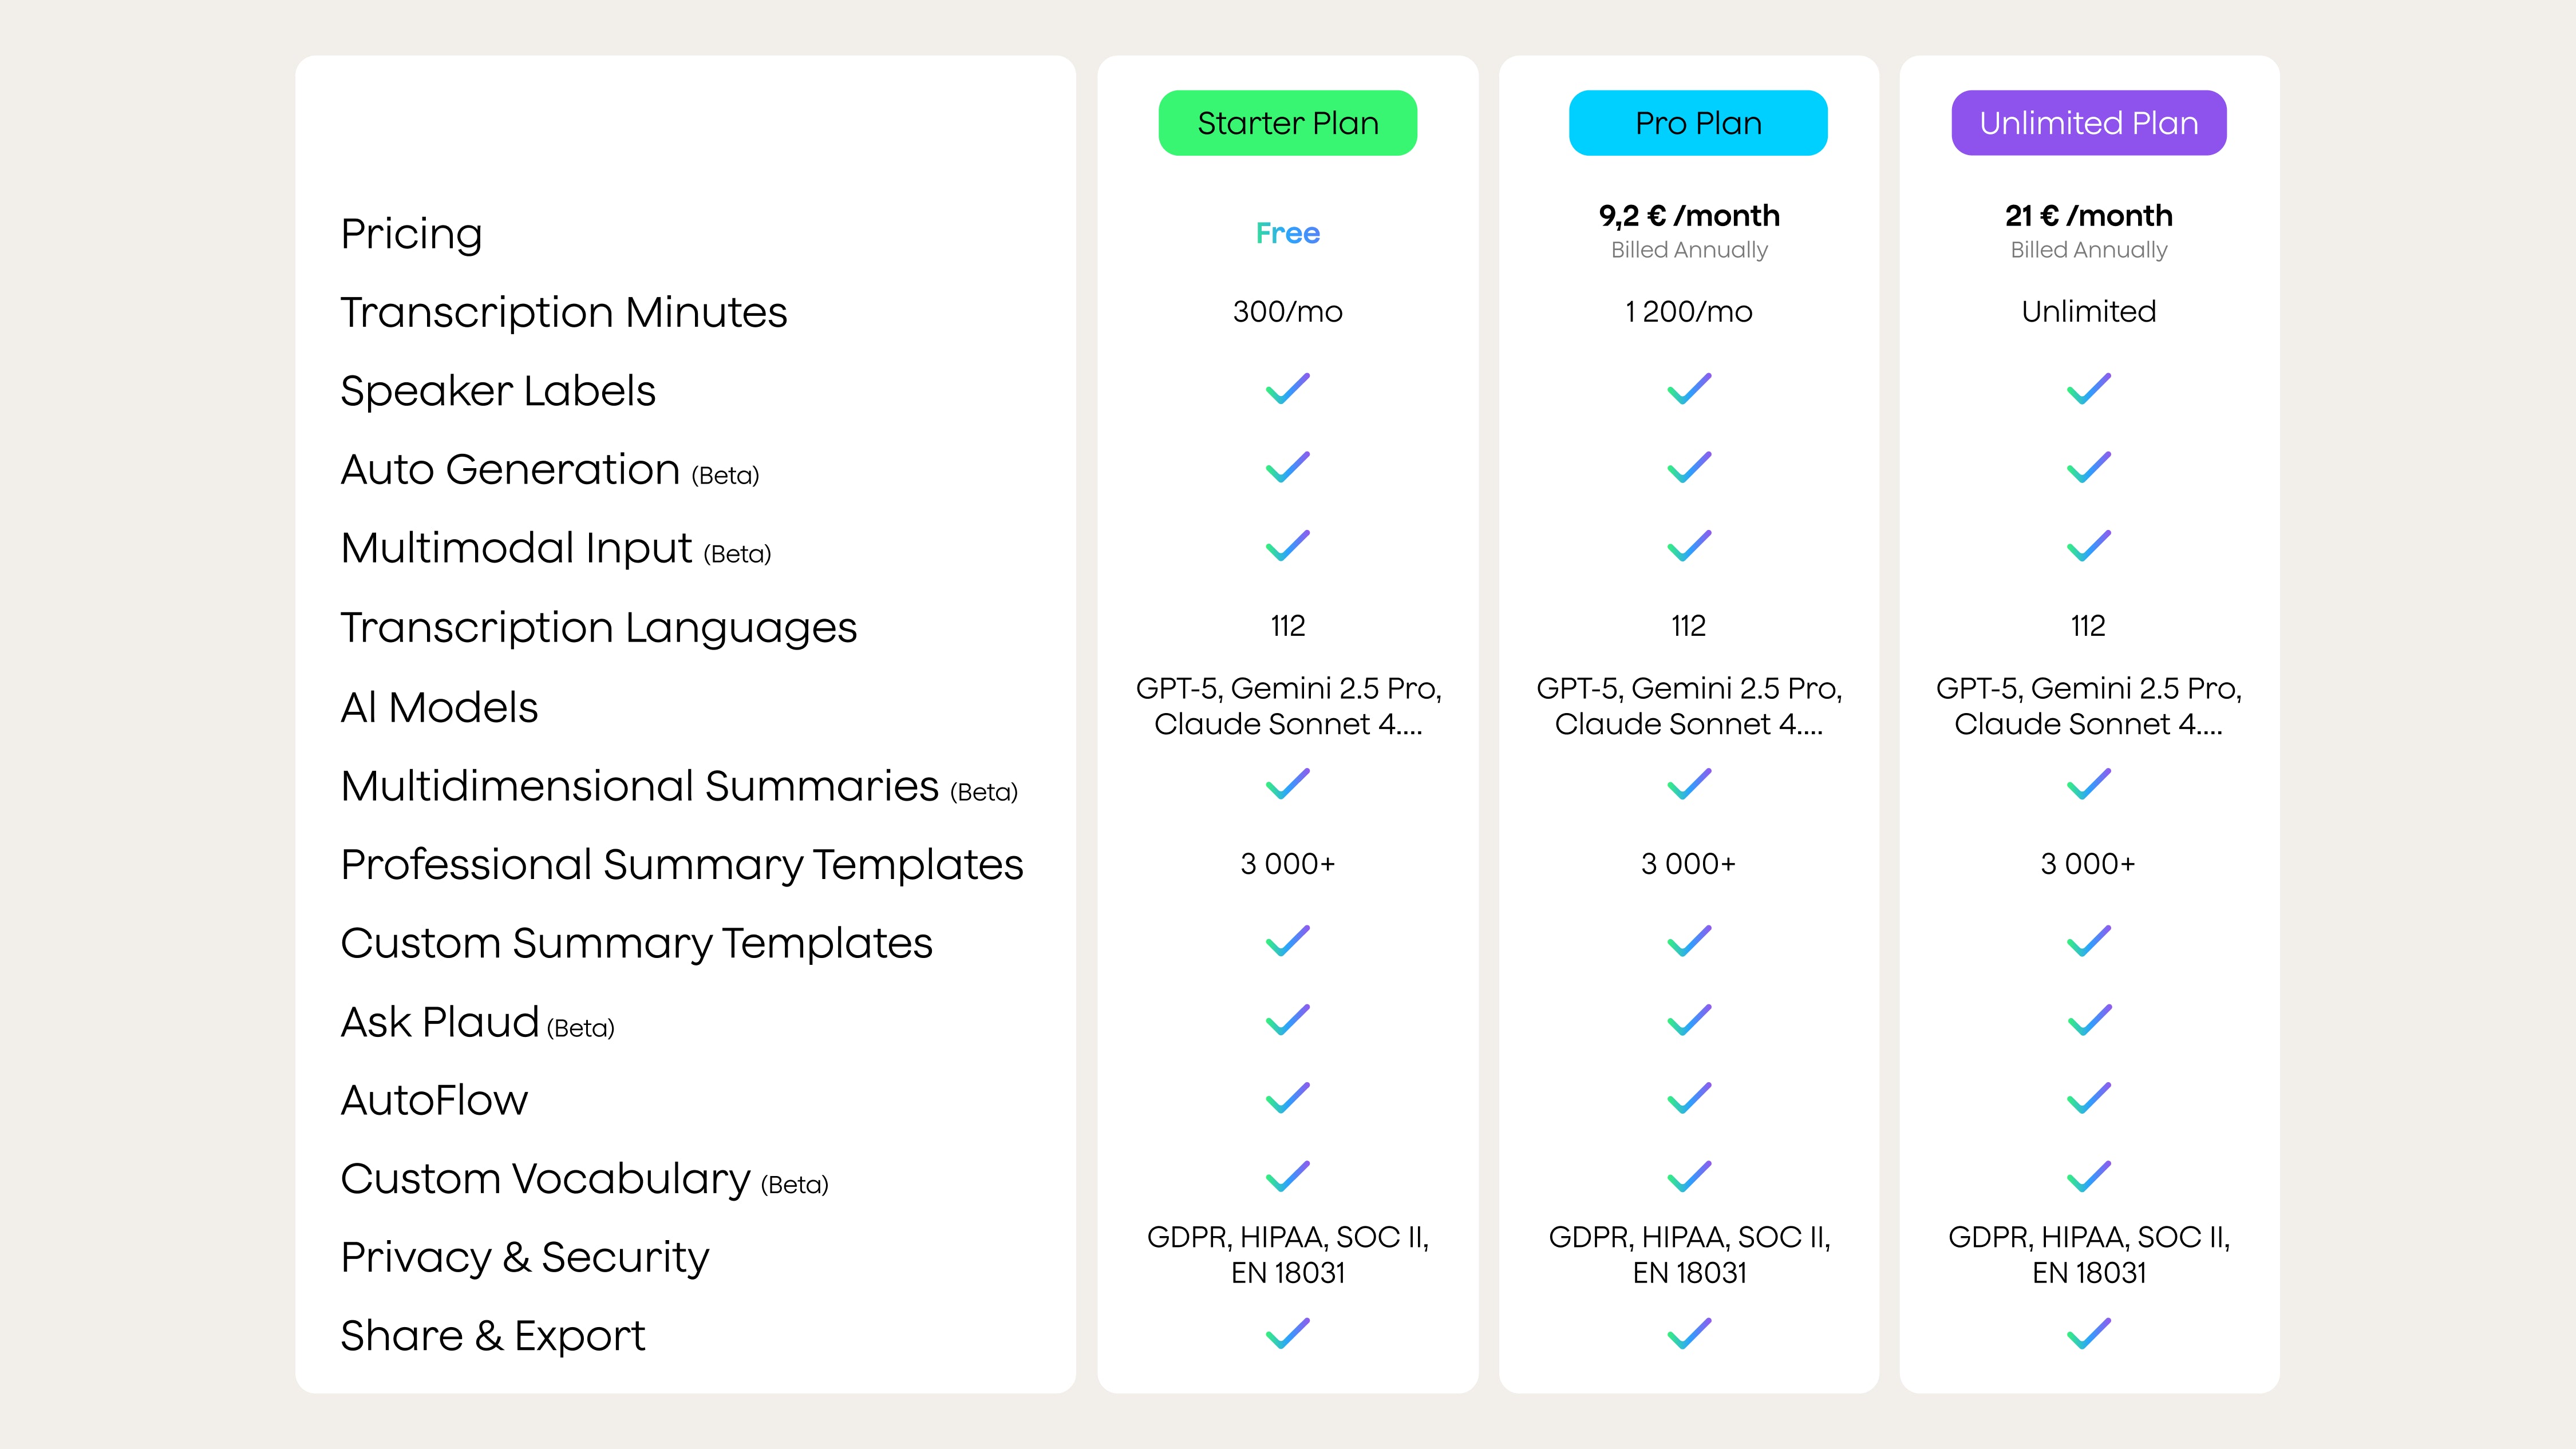Click the 9,2 € /month price
This screenshot has width=2576, height=1449.
(1689, 216)
